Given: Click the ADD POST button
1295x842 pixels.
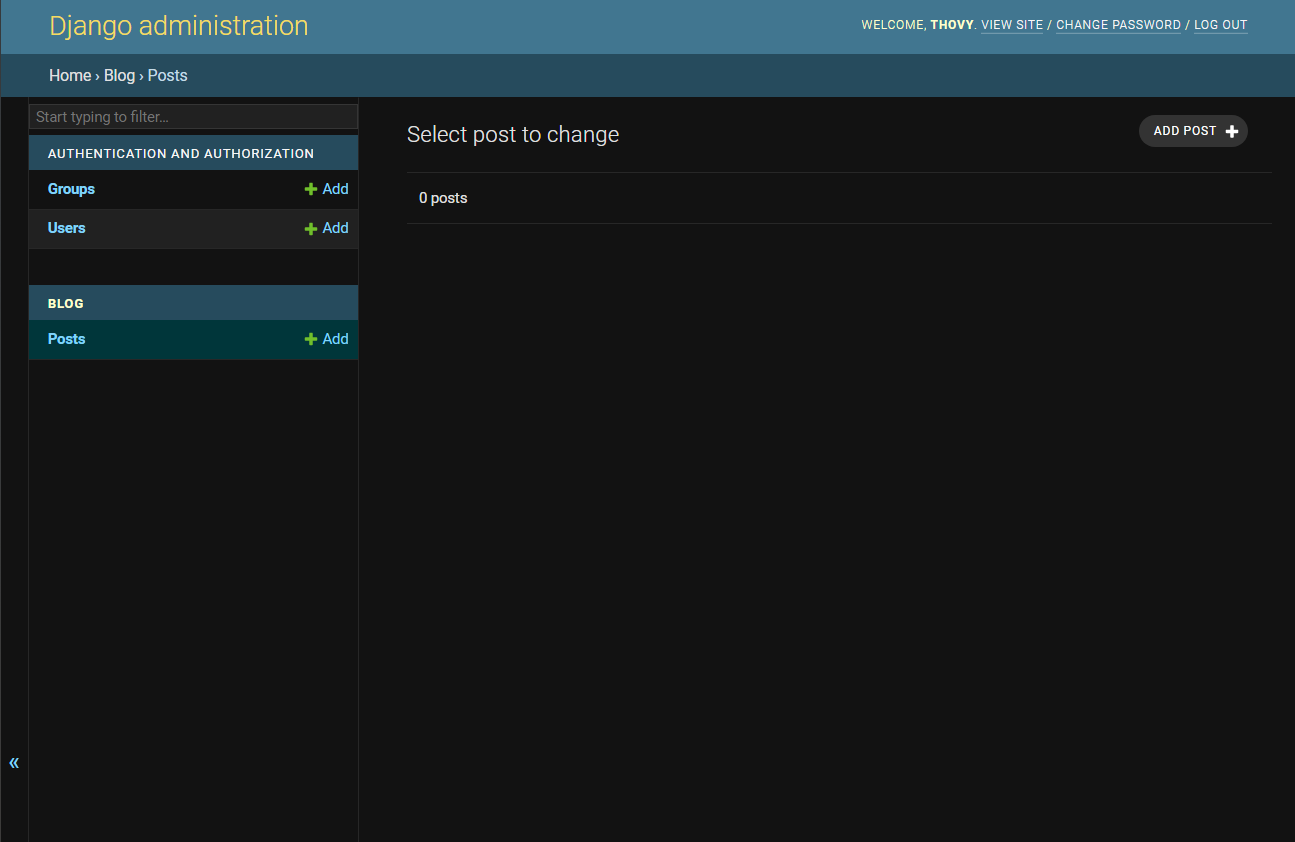Looking at the screenshot, I should point(1193,131).
